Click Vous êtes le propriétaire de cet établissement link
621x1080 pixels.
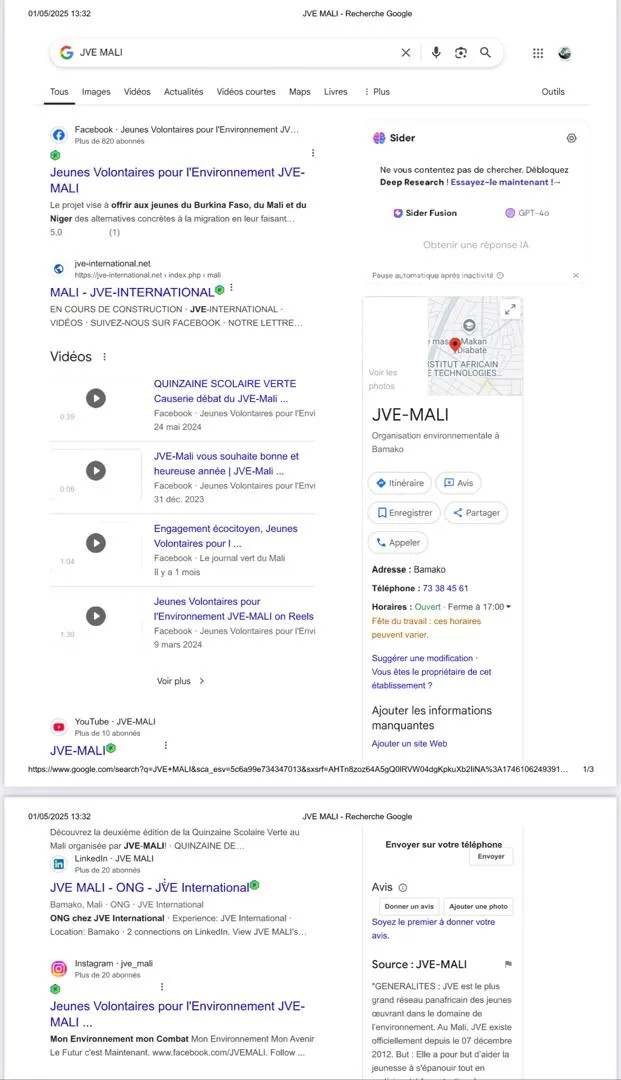(432, 678)
